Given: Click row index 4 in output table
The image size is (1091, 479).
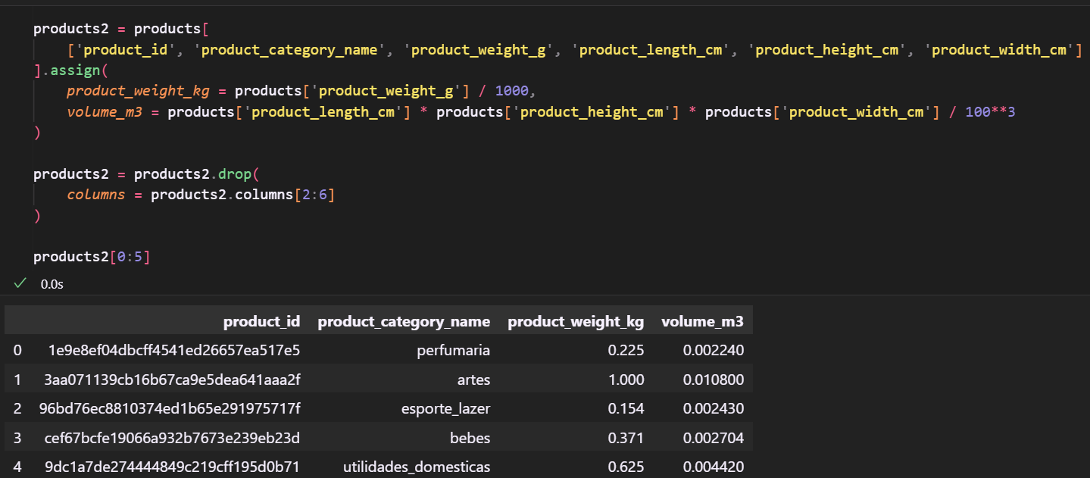Looking at the screenshot, I should (17, 466).
